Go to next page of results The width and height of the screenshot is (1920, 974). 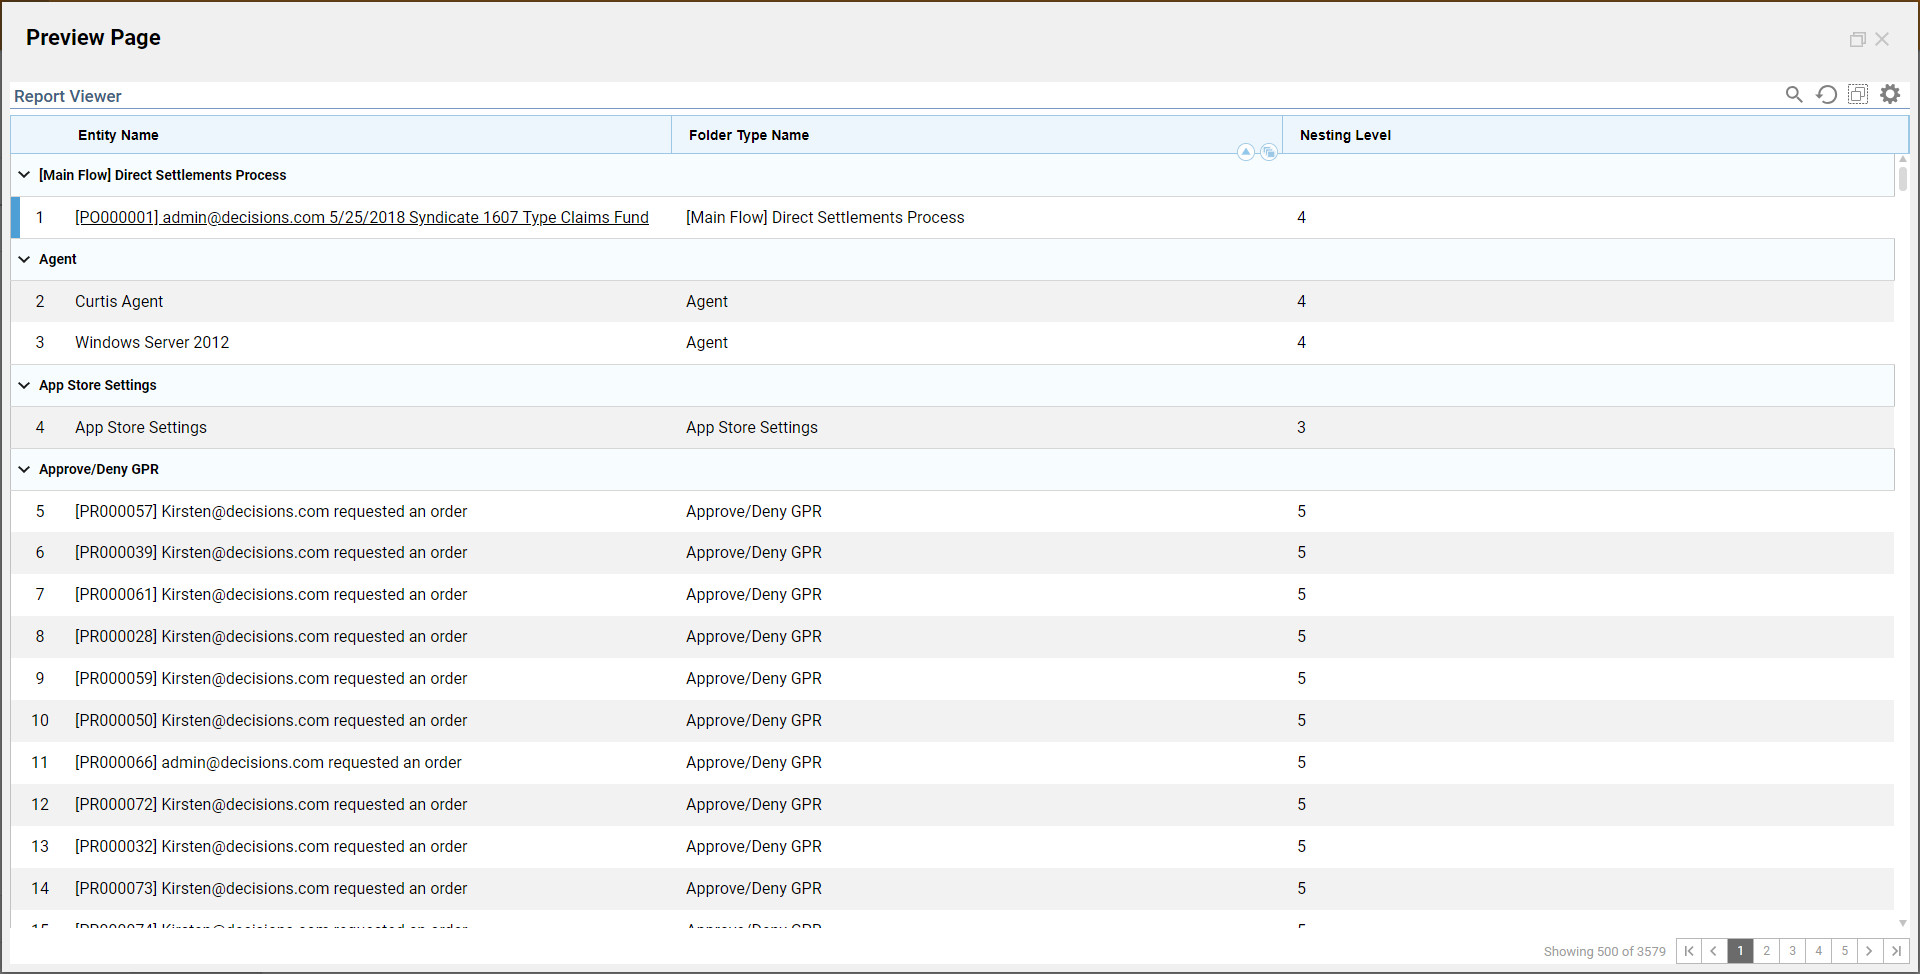1870,951
